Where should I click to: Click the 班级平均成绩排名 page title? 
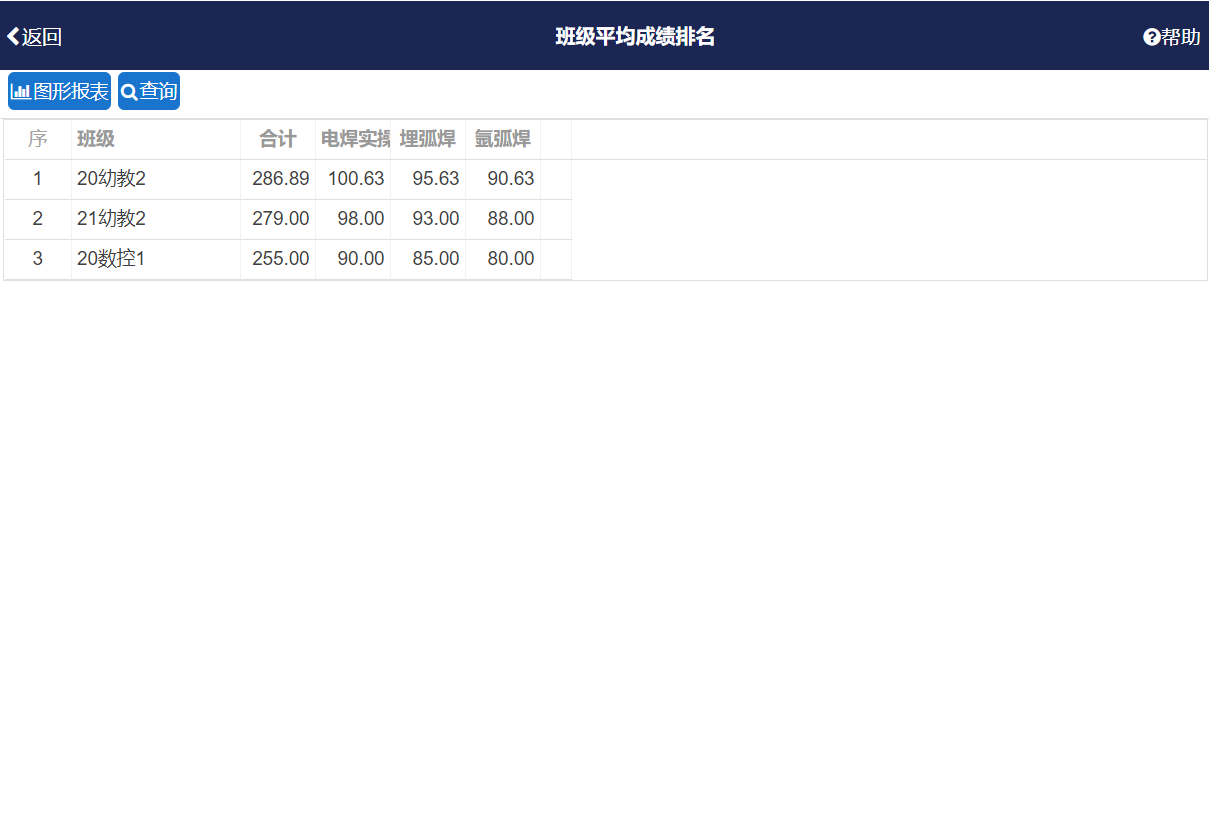point(635,37)
